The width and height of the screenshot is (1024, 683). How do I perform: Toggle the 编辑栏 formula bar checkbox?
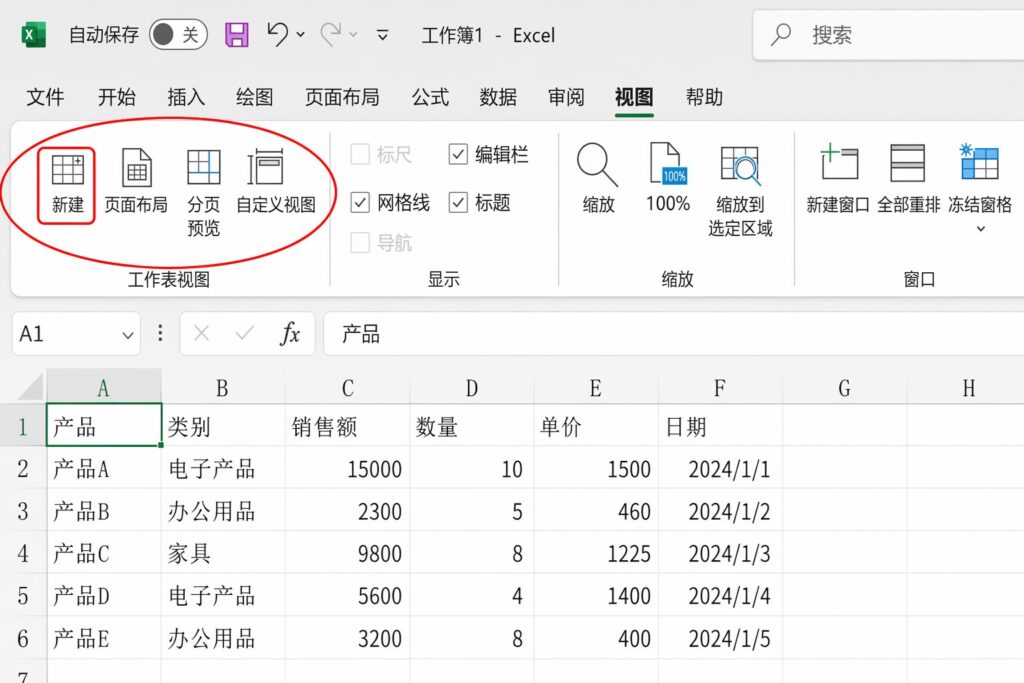point(458,155)
